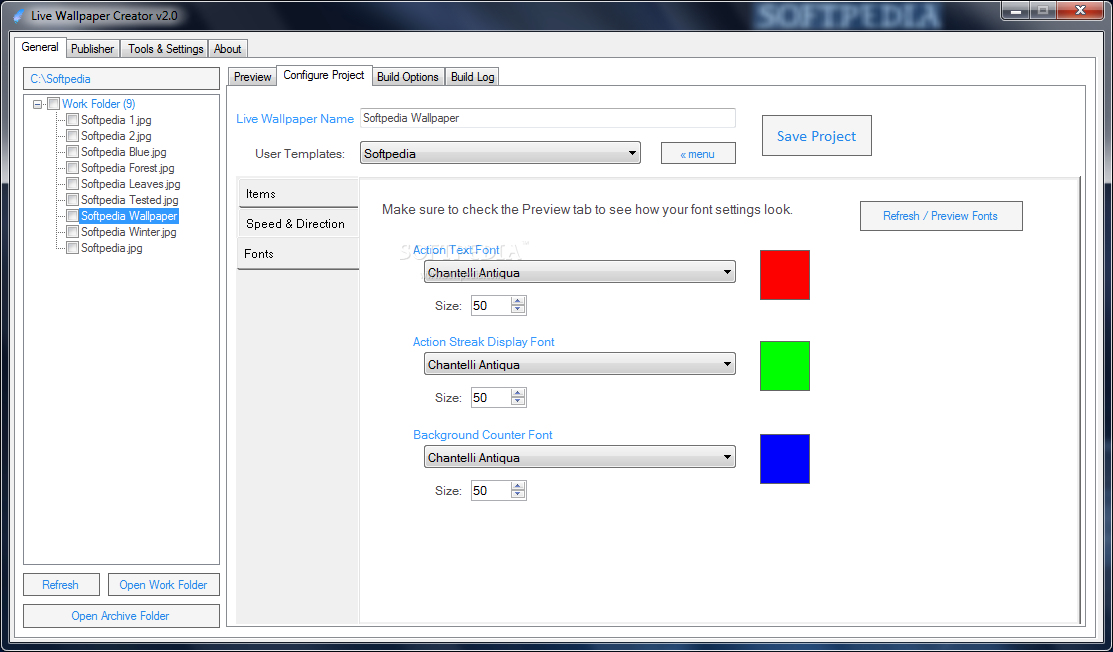This screenshot has height=652, width=1113.
Task: Select Softpedia Leaves.jpg in the tree
Action: pos(131,184)
